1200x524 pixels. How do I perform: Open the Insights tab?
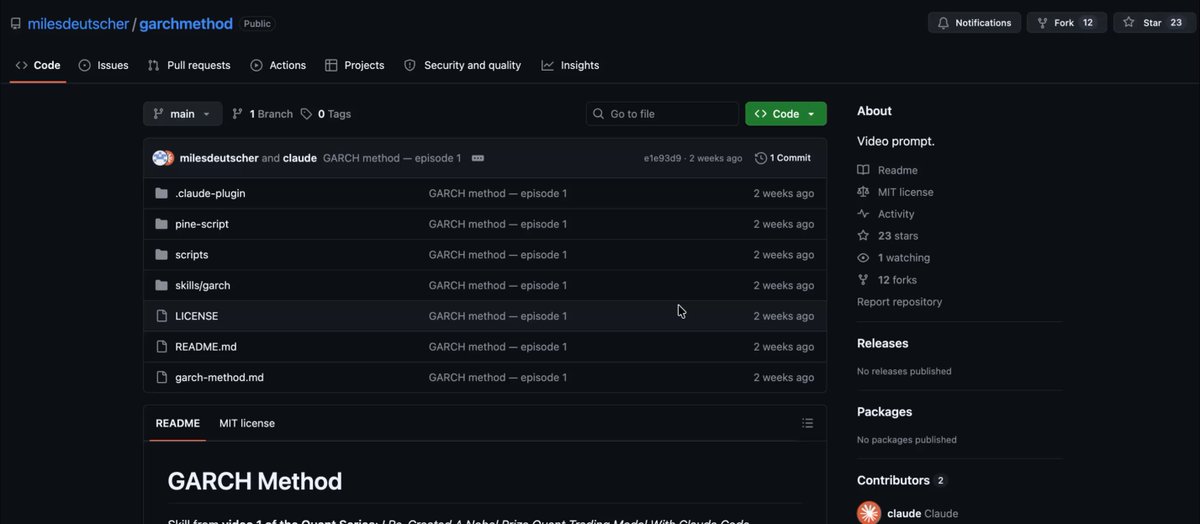point(570,65)
